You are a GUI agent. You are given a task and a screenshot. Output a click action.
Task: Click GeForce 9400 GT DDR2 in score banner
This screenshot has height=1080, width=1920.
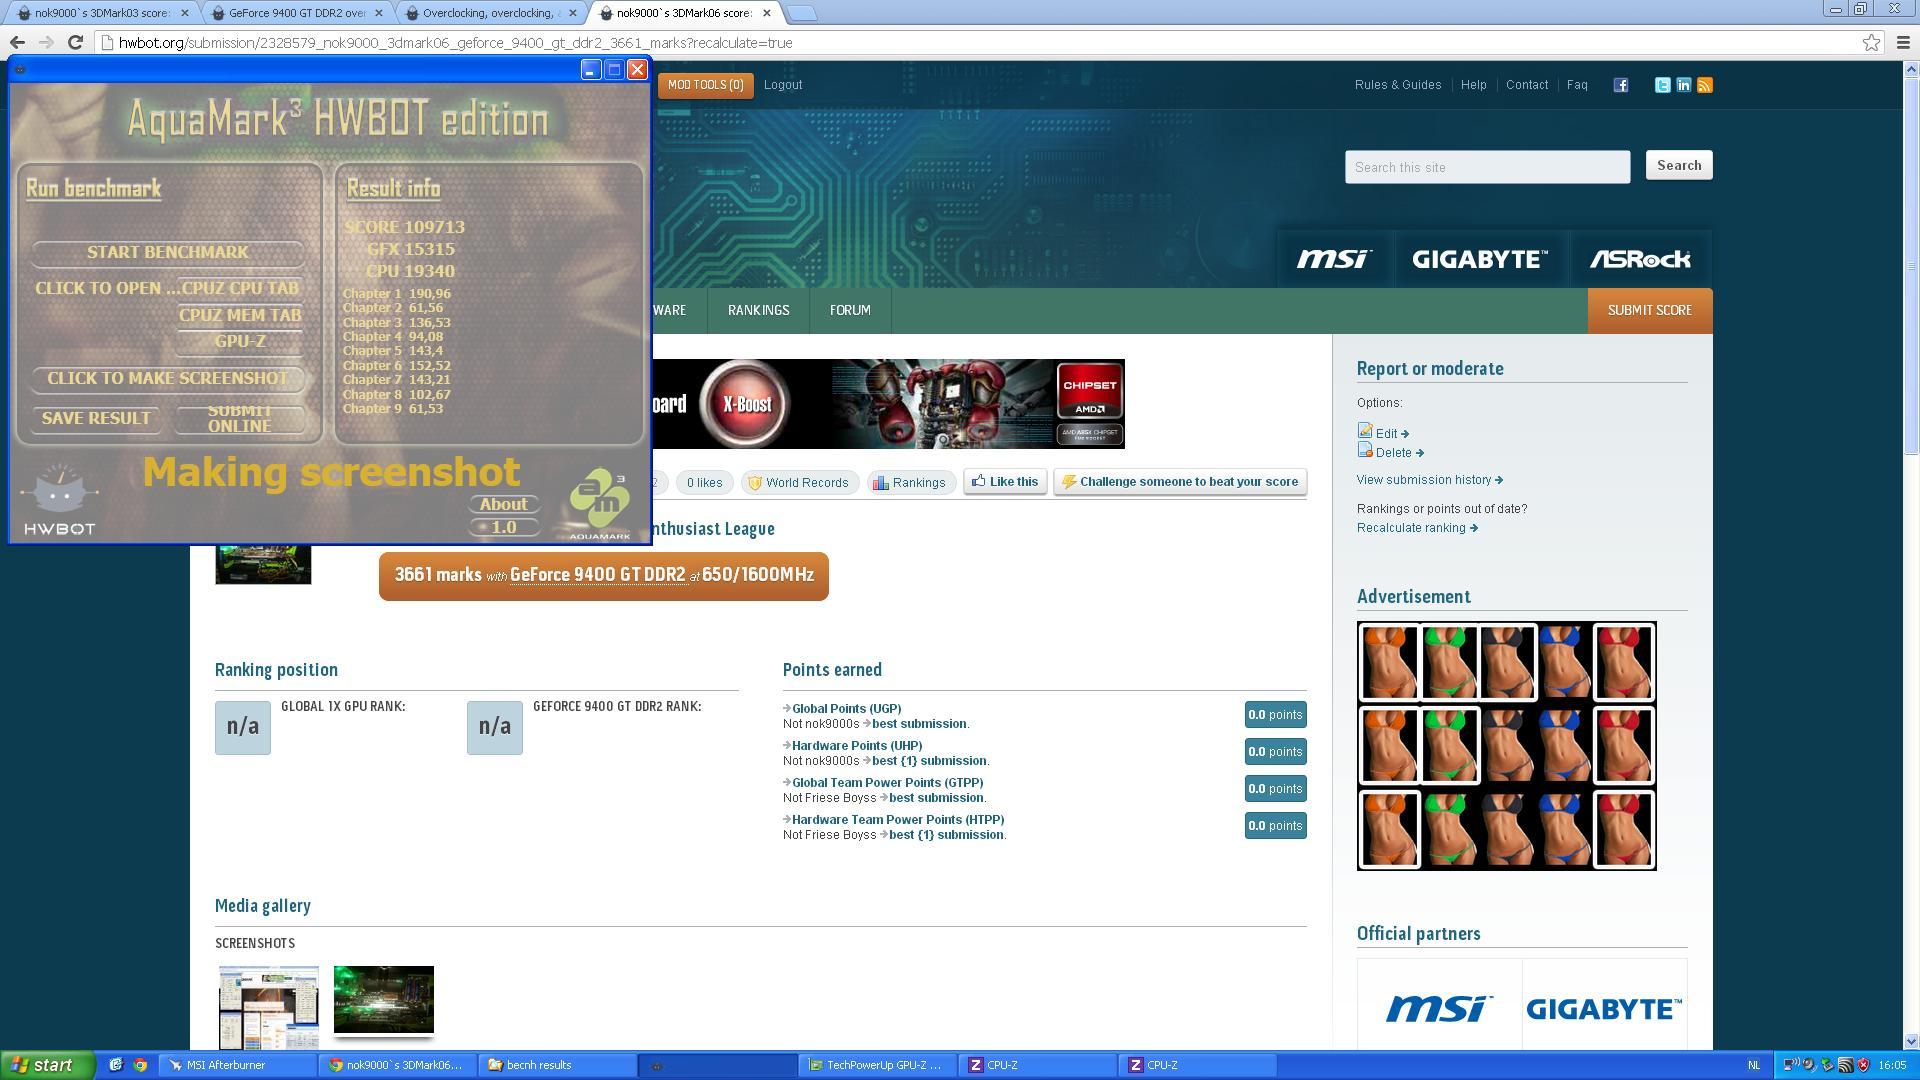[598, 575]
